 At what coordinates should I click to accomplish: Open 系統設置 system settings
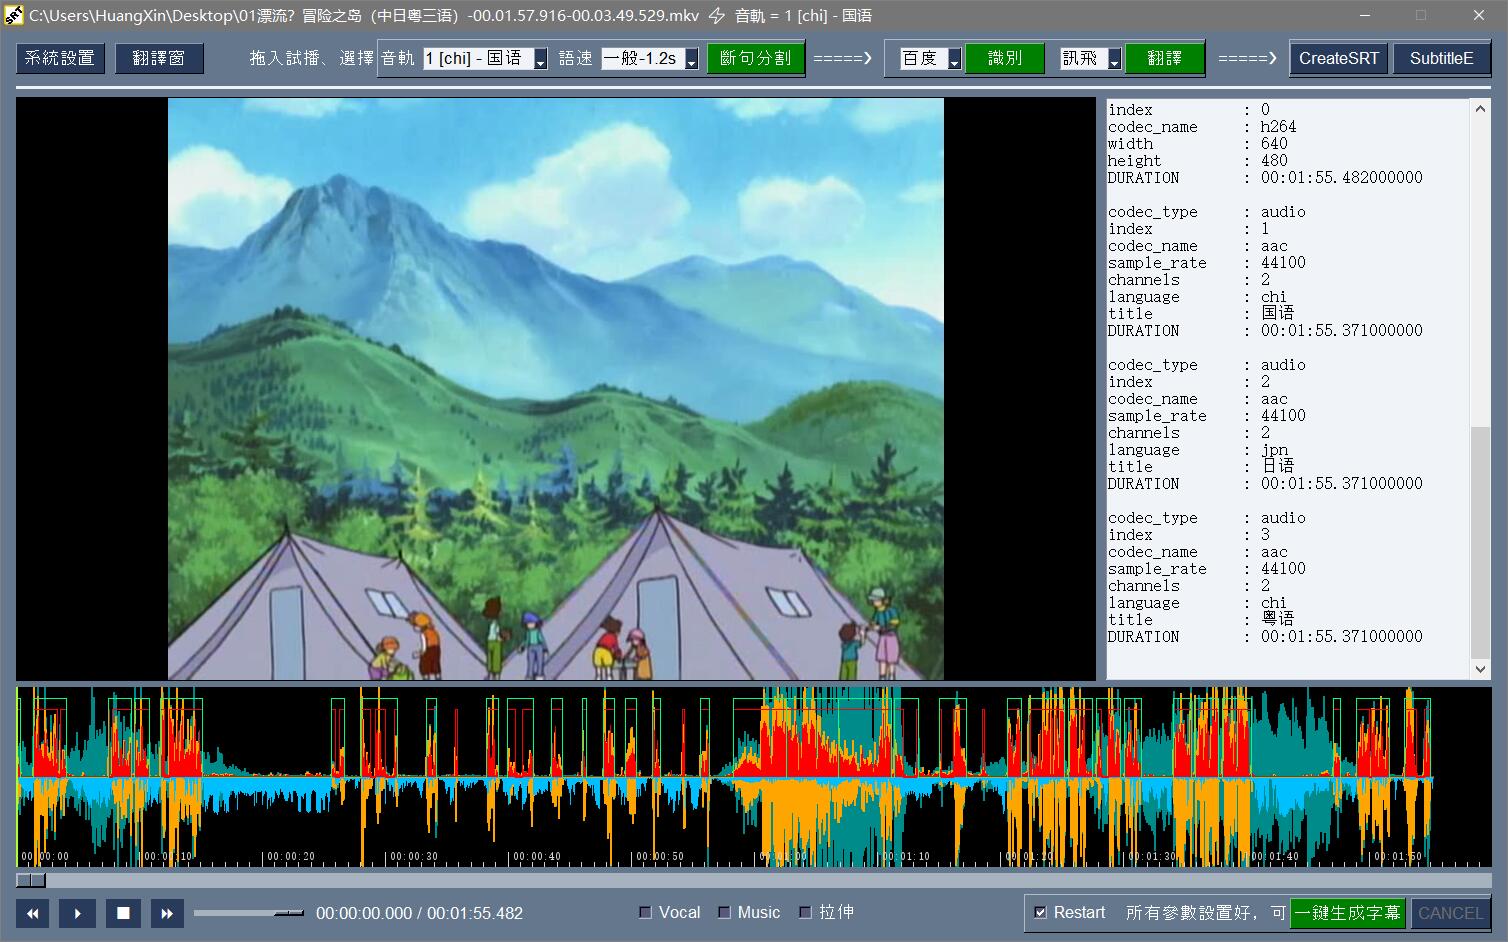click(x=59, y=58)
